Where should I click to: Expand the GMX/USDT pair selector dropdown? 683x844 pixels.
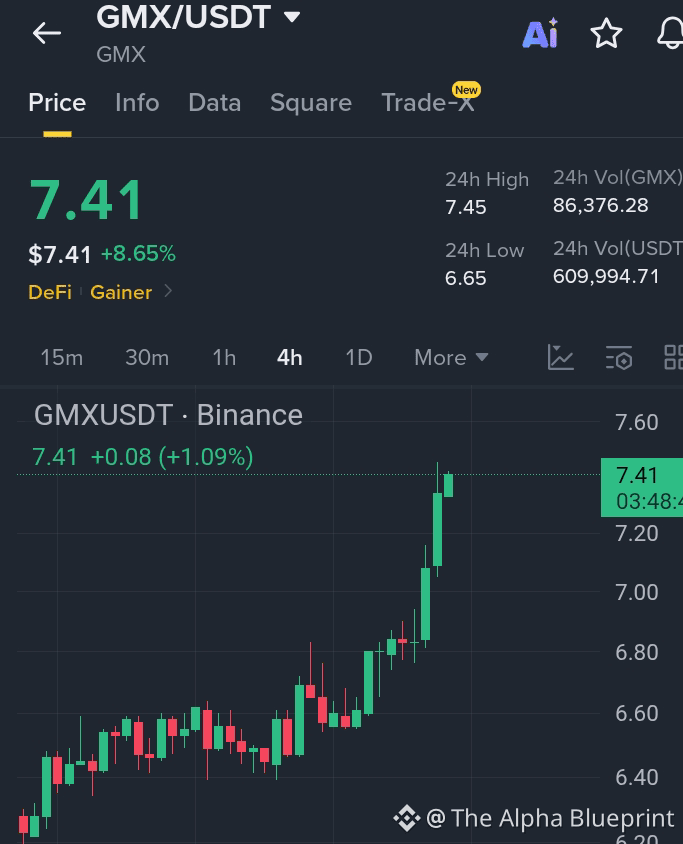point(292,17)
